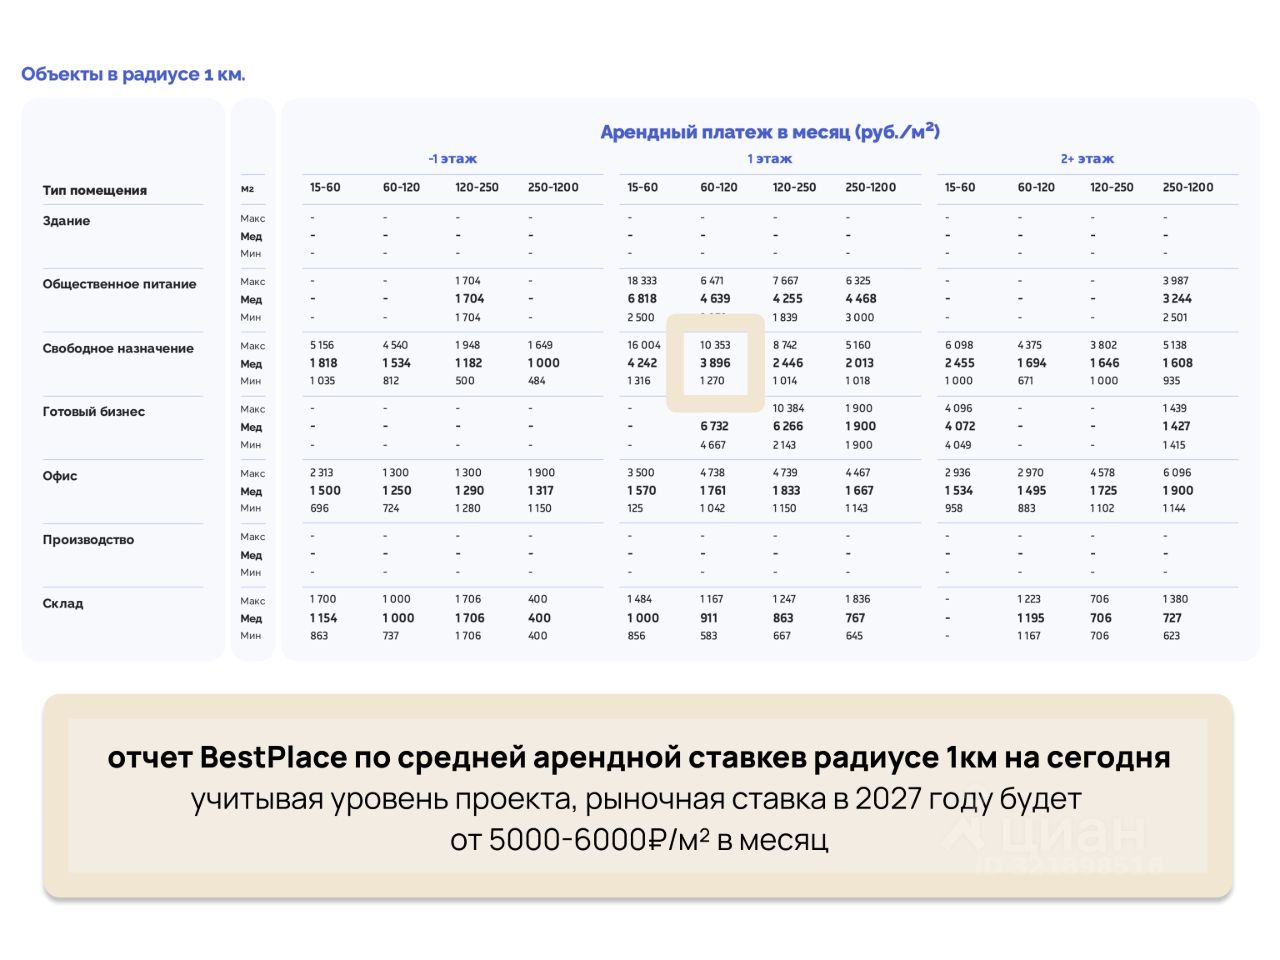Viewport: 1280px width, 960px height.
Task: Click the "Склад" row label
Action: [x=63, y=604]
